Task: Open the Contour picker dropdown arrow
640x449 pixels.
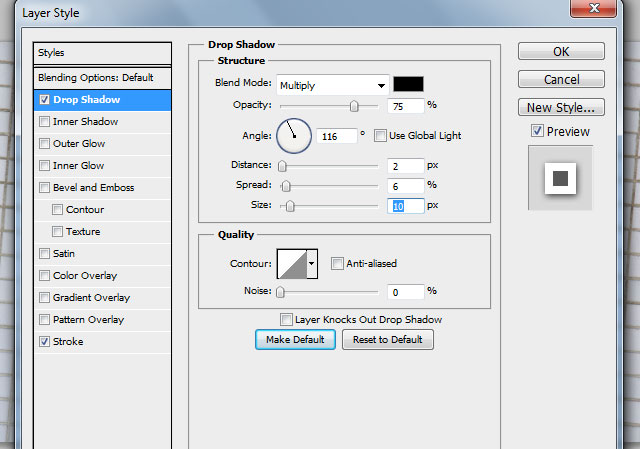Action: [312, 264]
